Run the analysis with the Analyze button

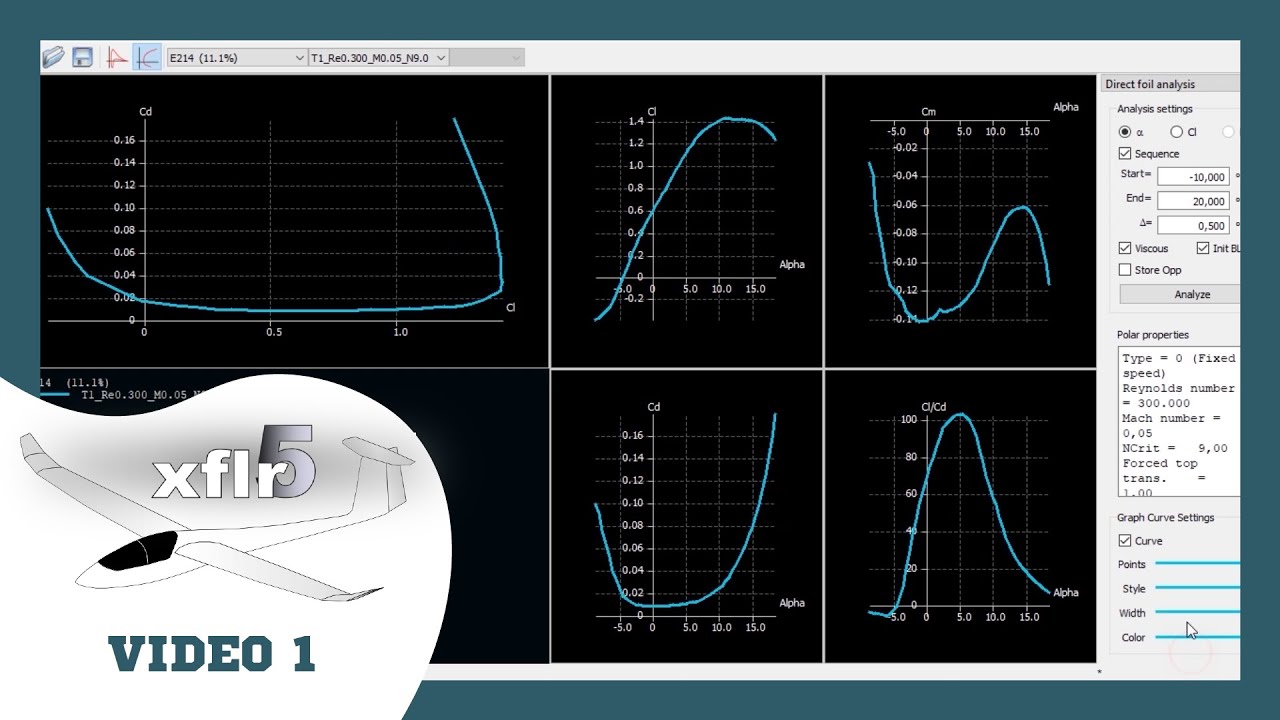tap(1180, 294)
